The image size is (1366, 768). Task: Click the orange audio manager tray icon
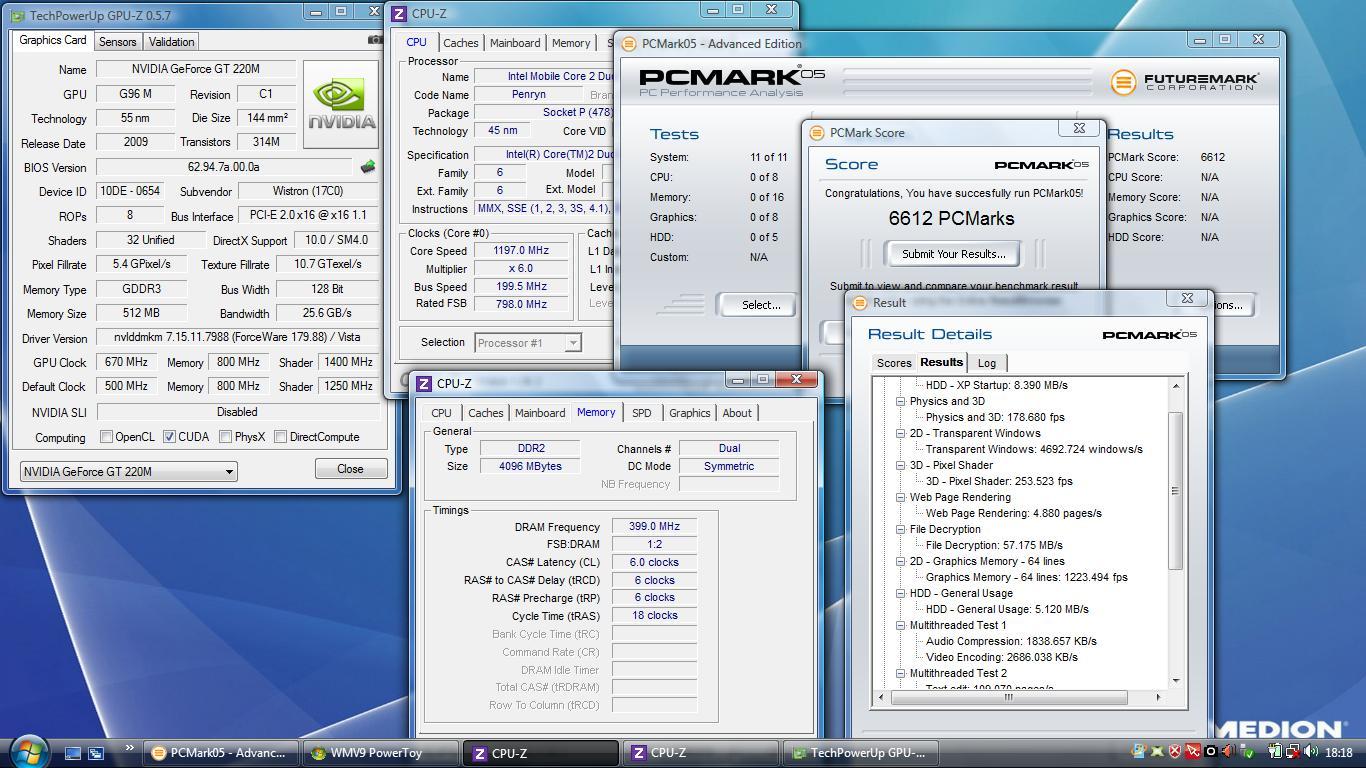click(1228, 752)
